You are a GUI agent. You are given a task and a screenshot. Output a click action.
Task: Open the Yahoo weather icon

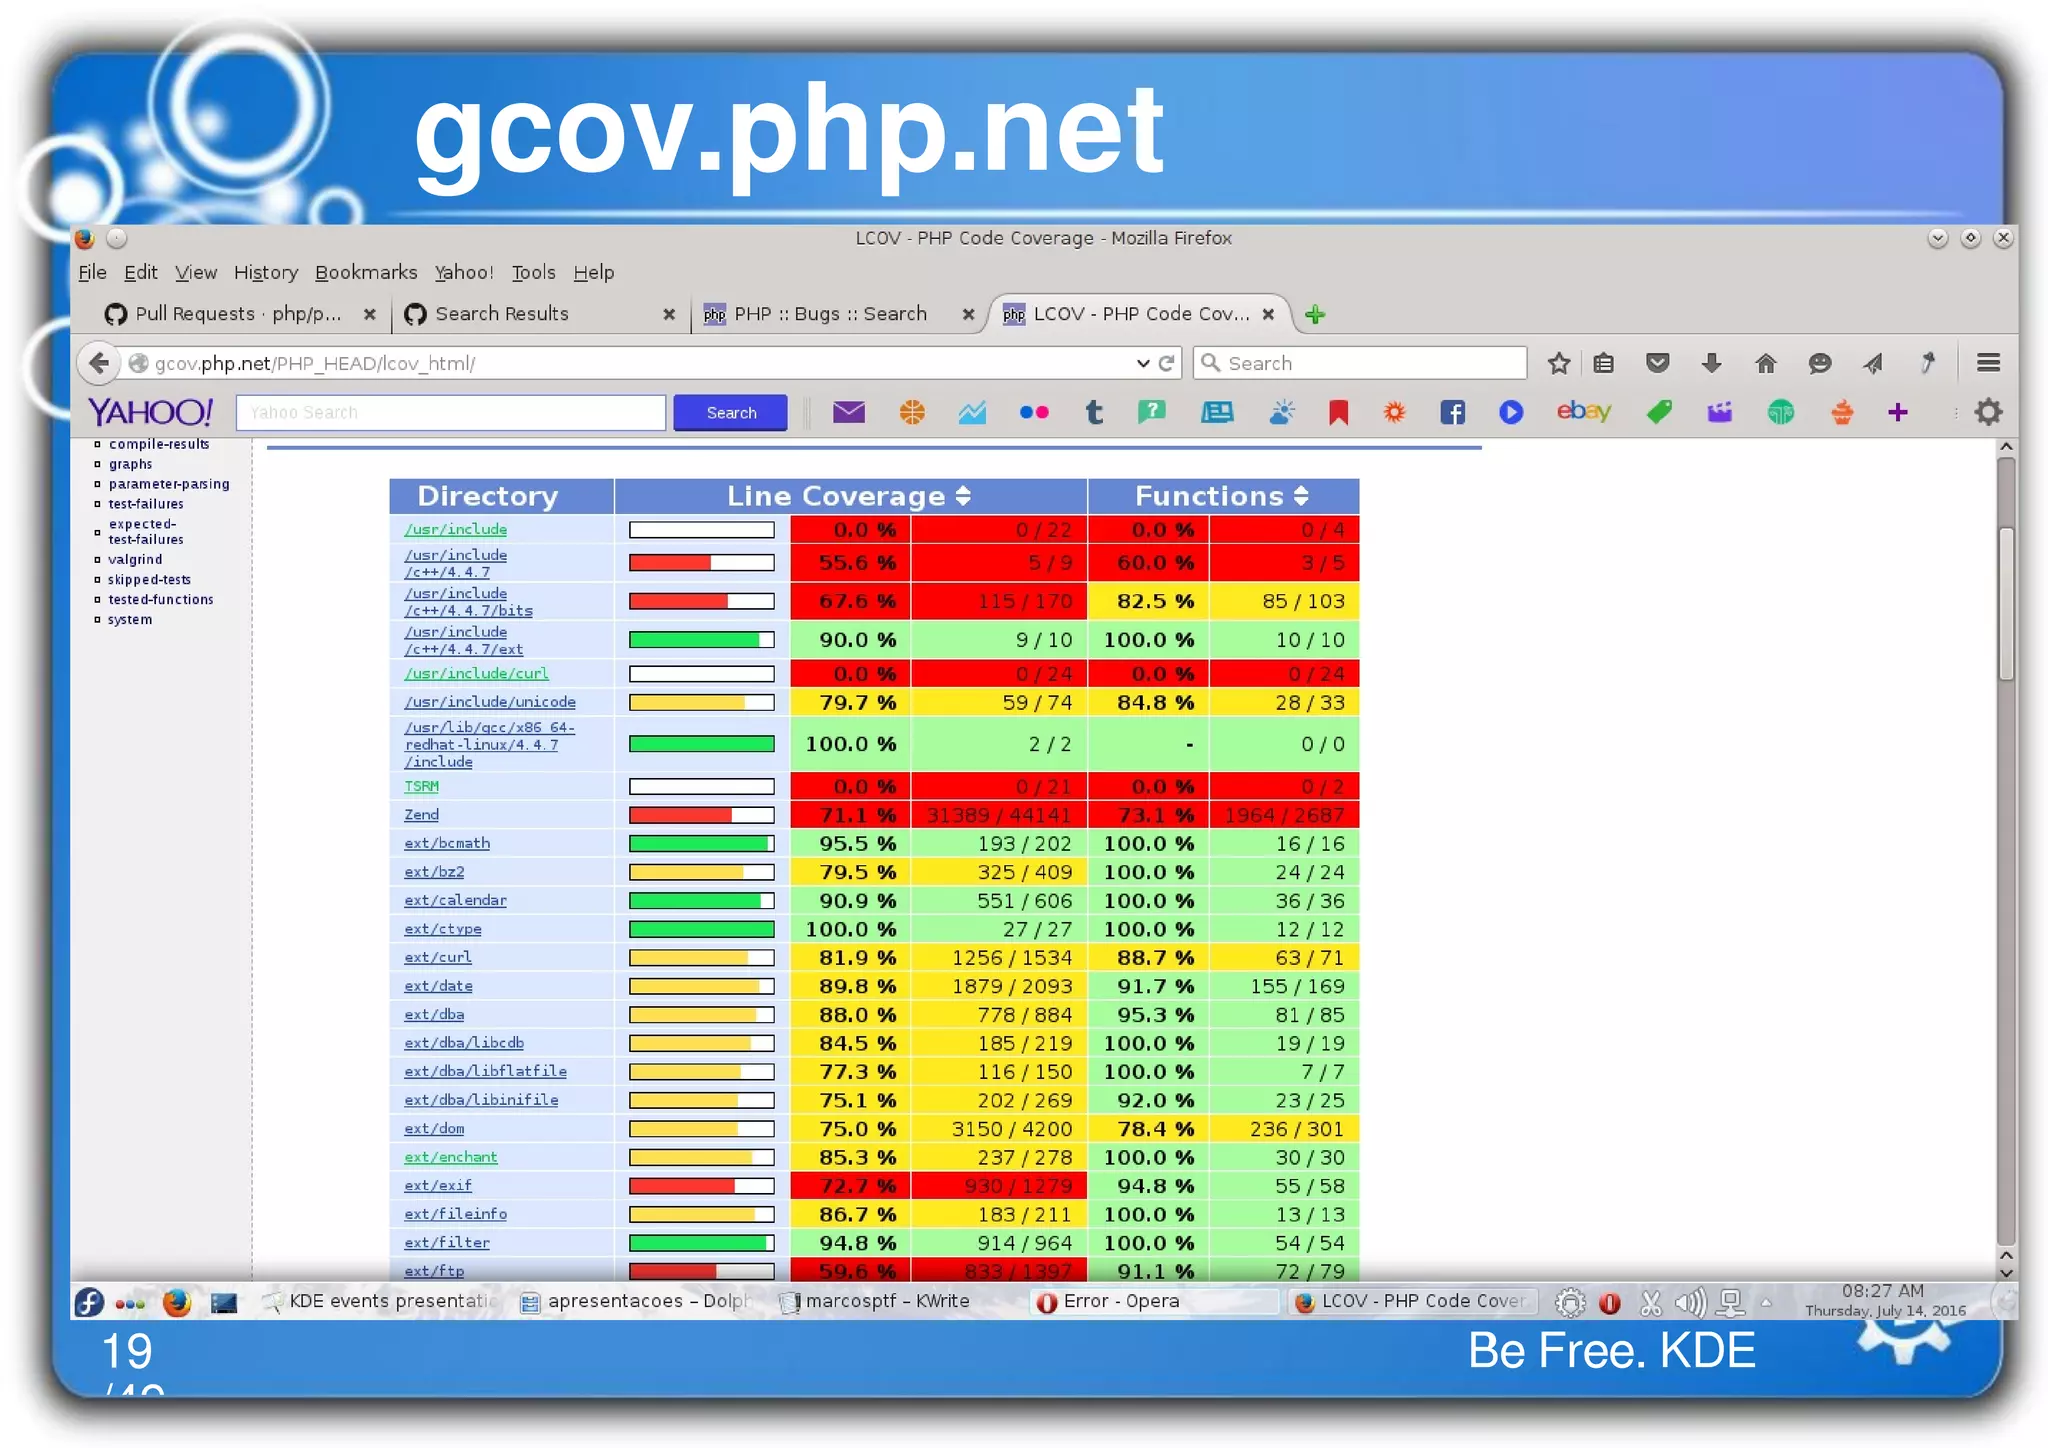click(x=1281, y=412)
